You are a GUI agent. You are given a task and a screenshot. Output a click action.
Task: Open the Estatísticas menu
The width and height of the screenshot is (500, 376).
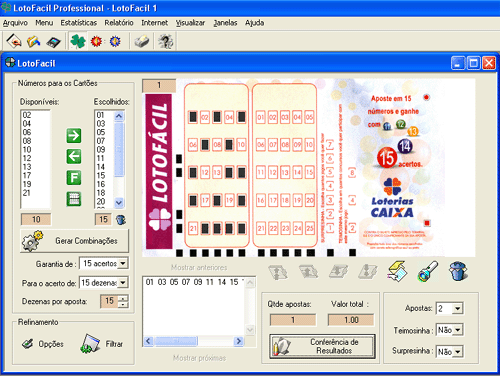pos(79,23)
